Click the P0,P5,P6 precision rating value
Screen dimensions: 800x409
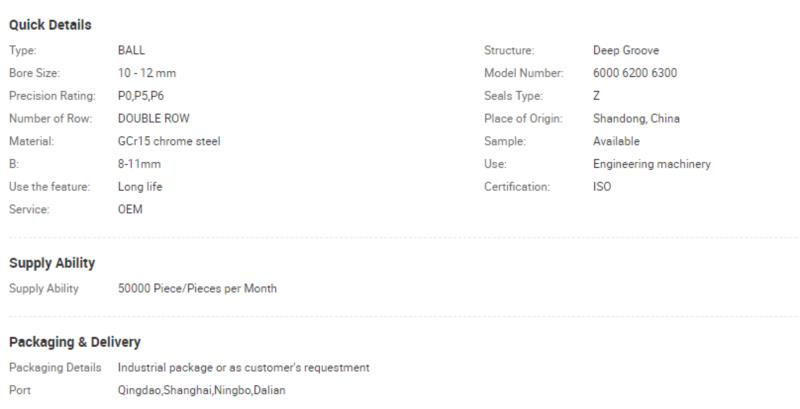click(141, 96)
